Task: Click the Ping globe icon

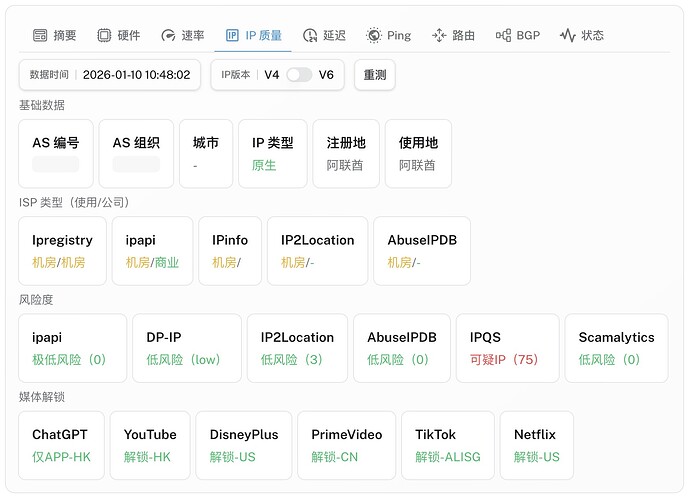Action: [x=374, y=35]
